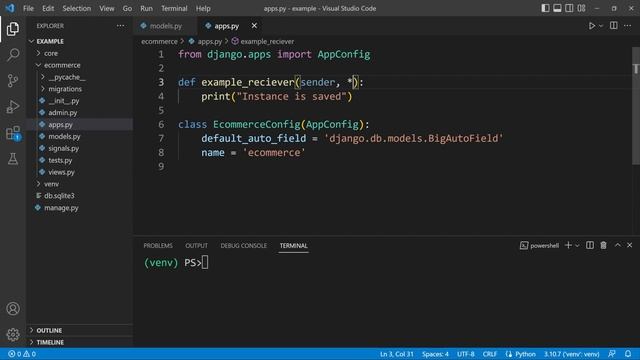Image resolution: width=640 pixels, height=360 pixels.
Task: Switch to the OUTPUT panel tab
Action: 196,245
